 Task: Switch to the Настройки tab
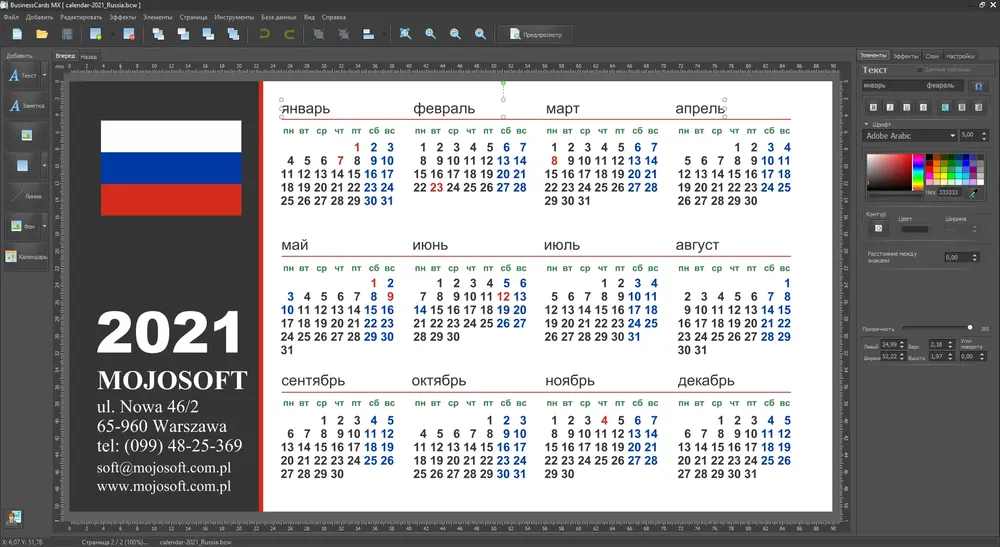pyautogui.click(x=960, y=56)
